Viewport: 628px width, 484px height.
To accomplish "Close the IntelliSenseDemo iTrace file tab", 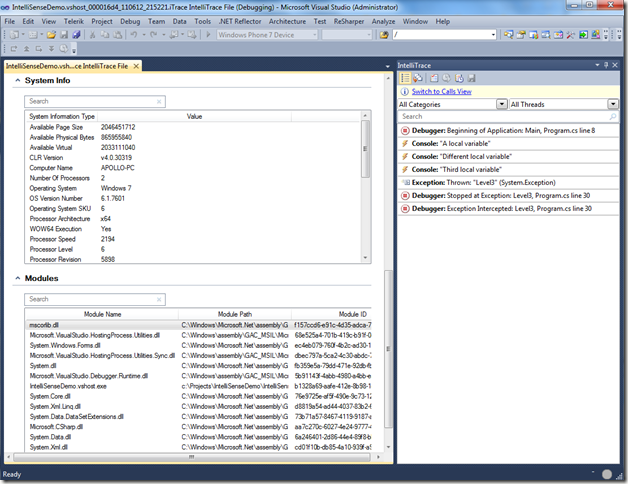I will pos(137,65).
